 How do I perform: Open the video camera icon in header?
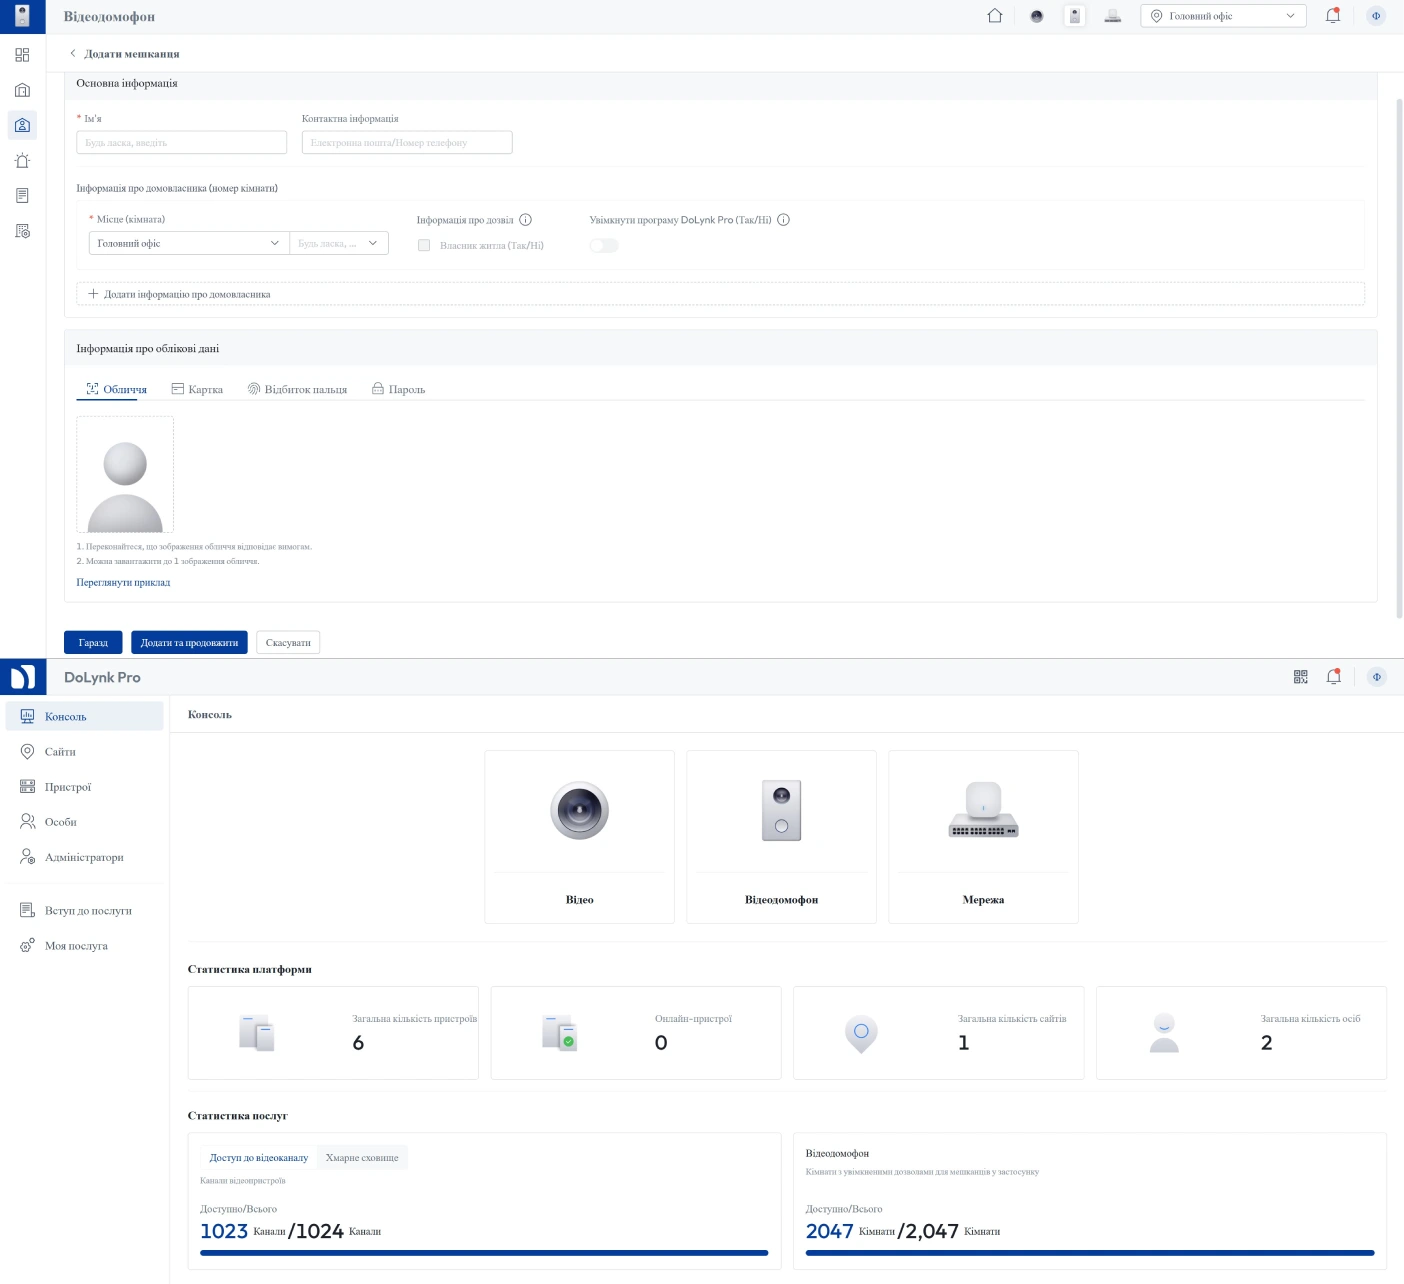point(1036,16)
